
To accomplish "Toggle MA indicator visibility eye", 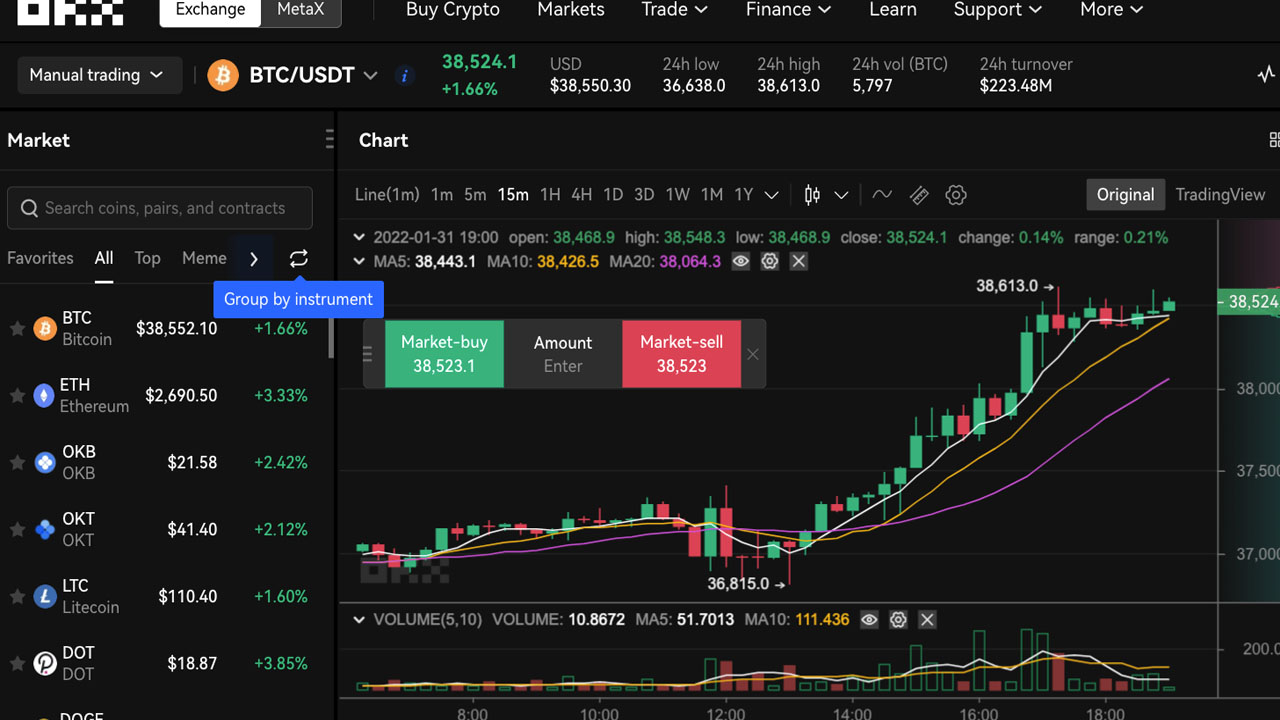I will coord(740,262).
